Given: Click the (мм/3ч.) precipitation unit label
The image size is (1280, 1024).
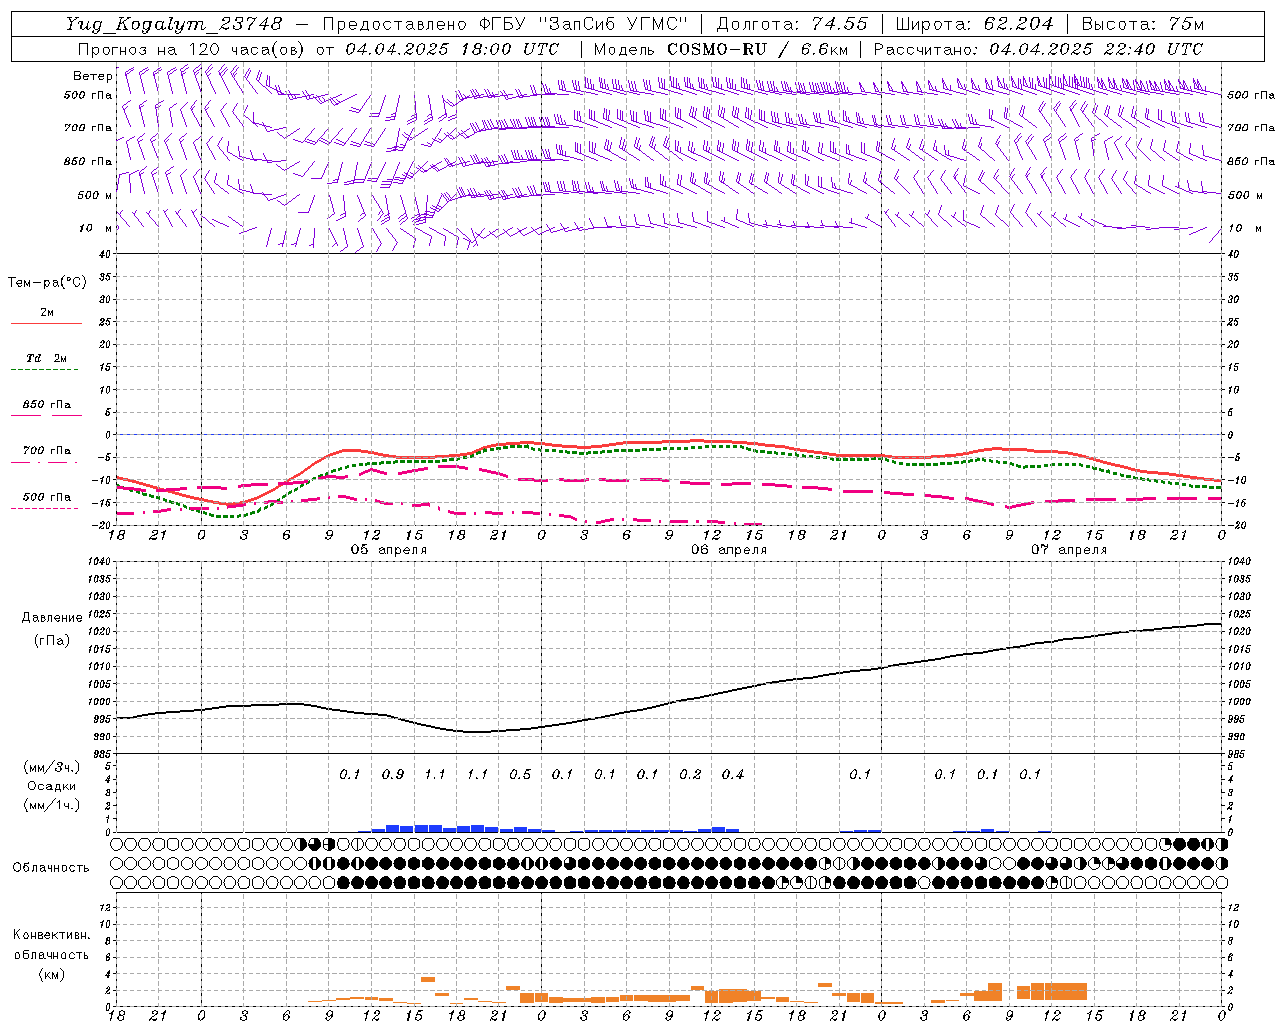Looking at the screenshot, I should point(51,767).
